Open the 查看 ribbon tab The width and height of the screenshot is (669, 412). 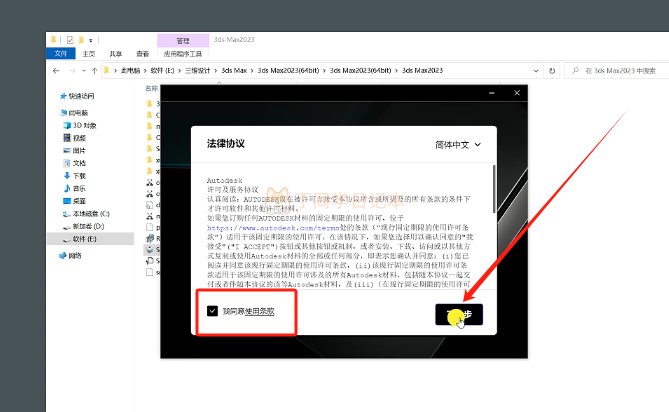coord(143,54)
